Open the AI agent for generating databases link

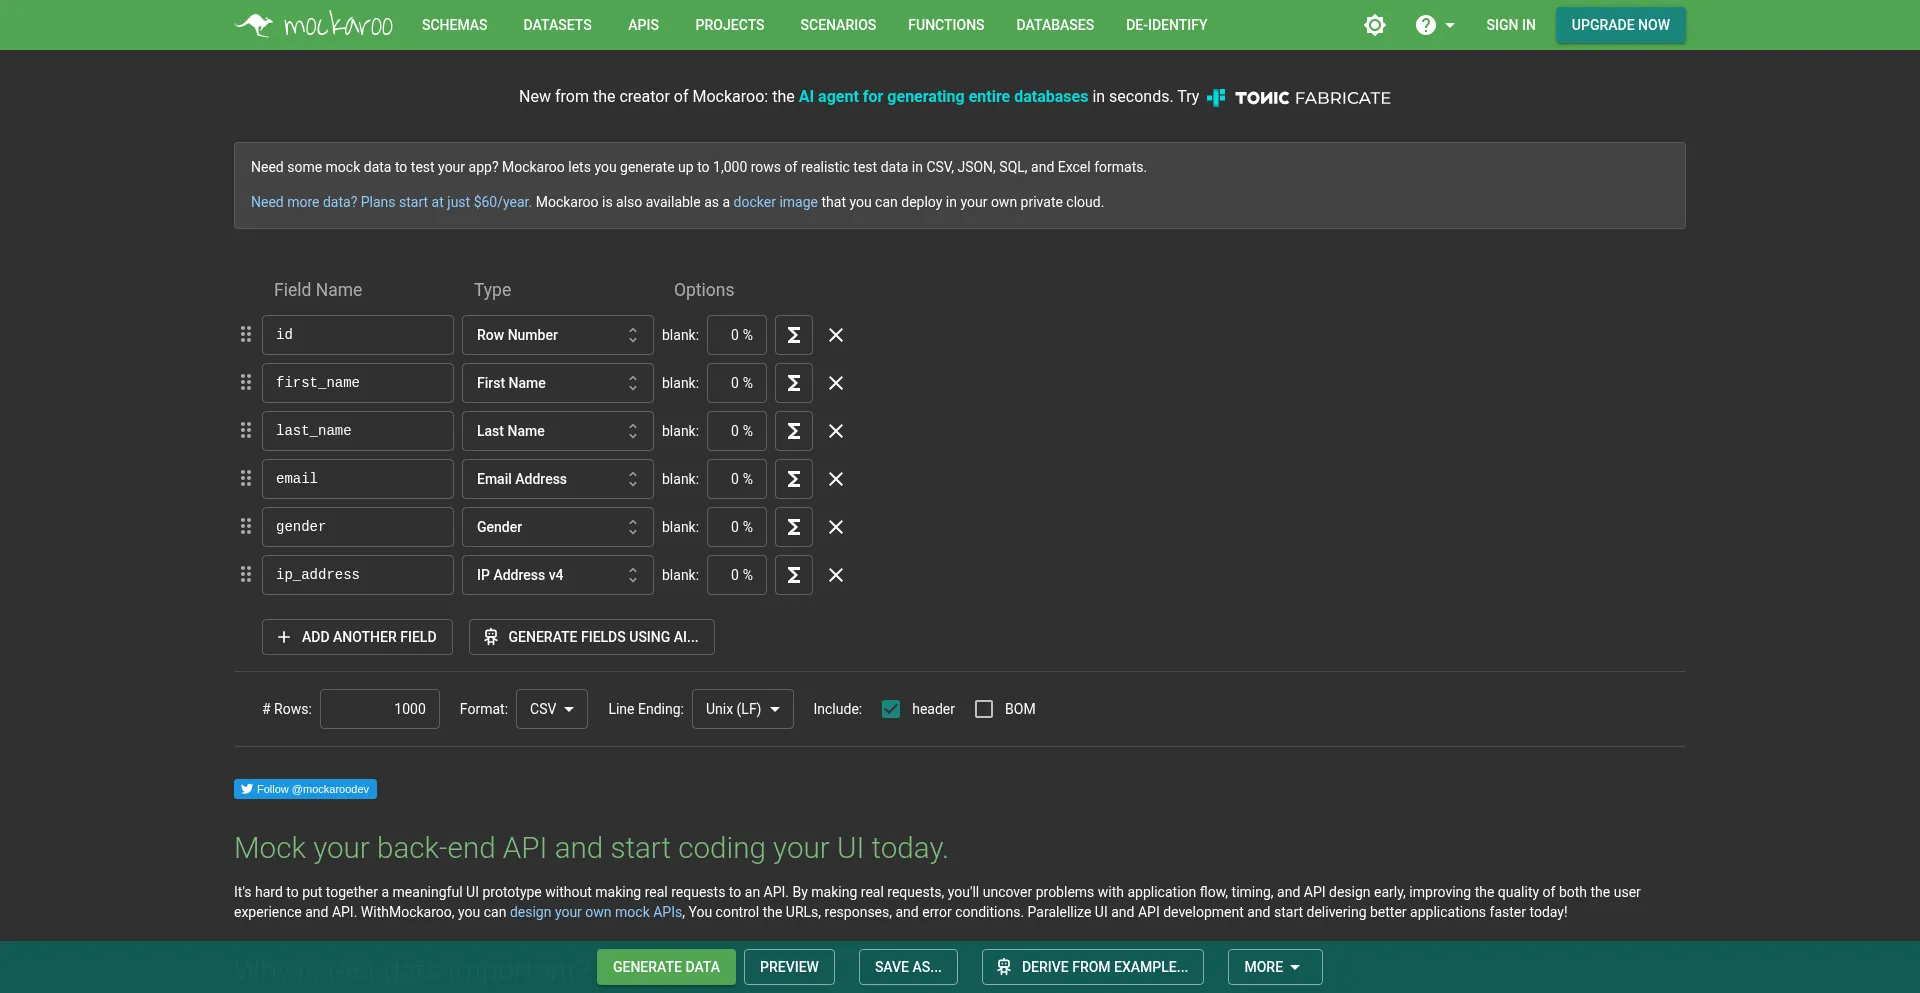click(943, 97)
